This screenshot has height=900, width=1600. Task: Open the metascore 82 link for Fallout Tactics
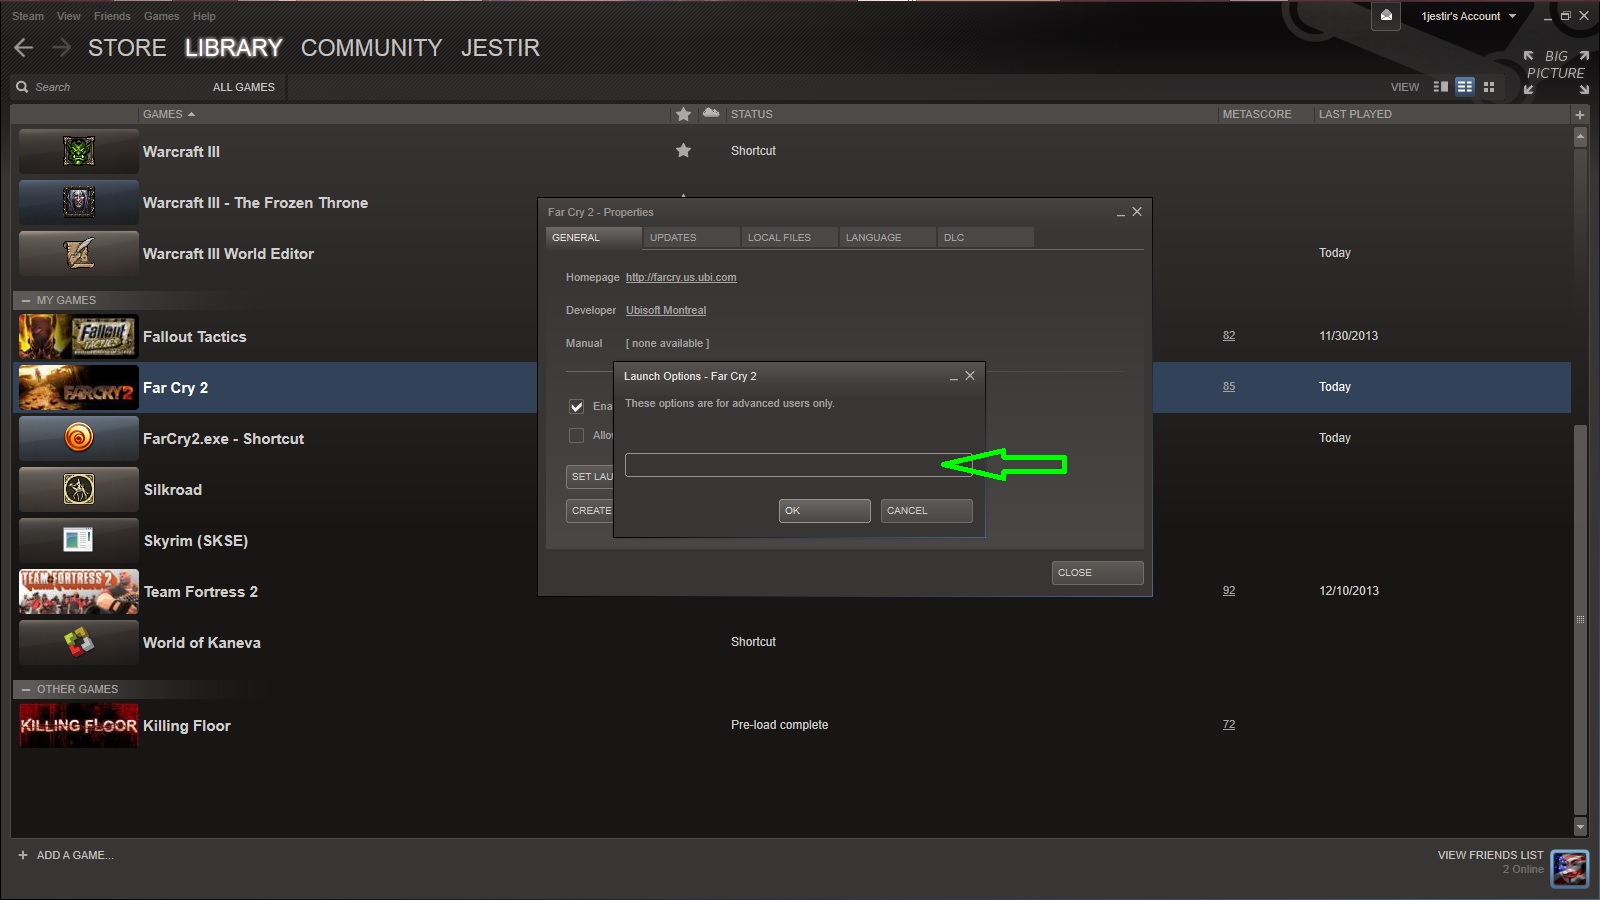(x=1229, y=336)
